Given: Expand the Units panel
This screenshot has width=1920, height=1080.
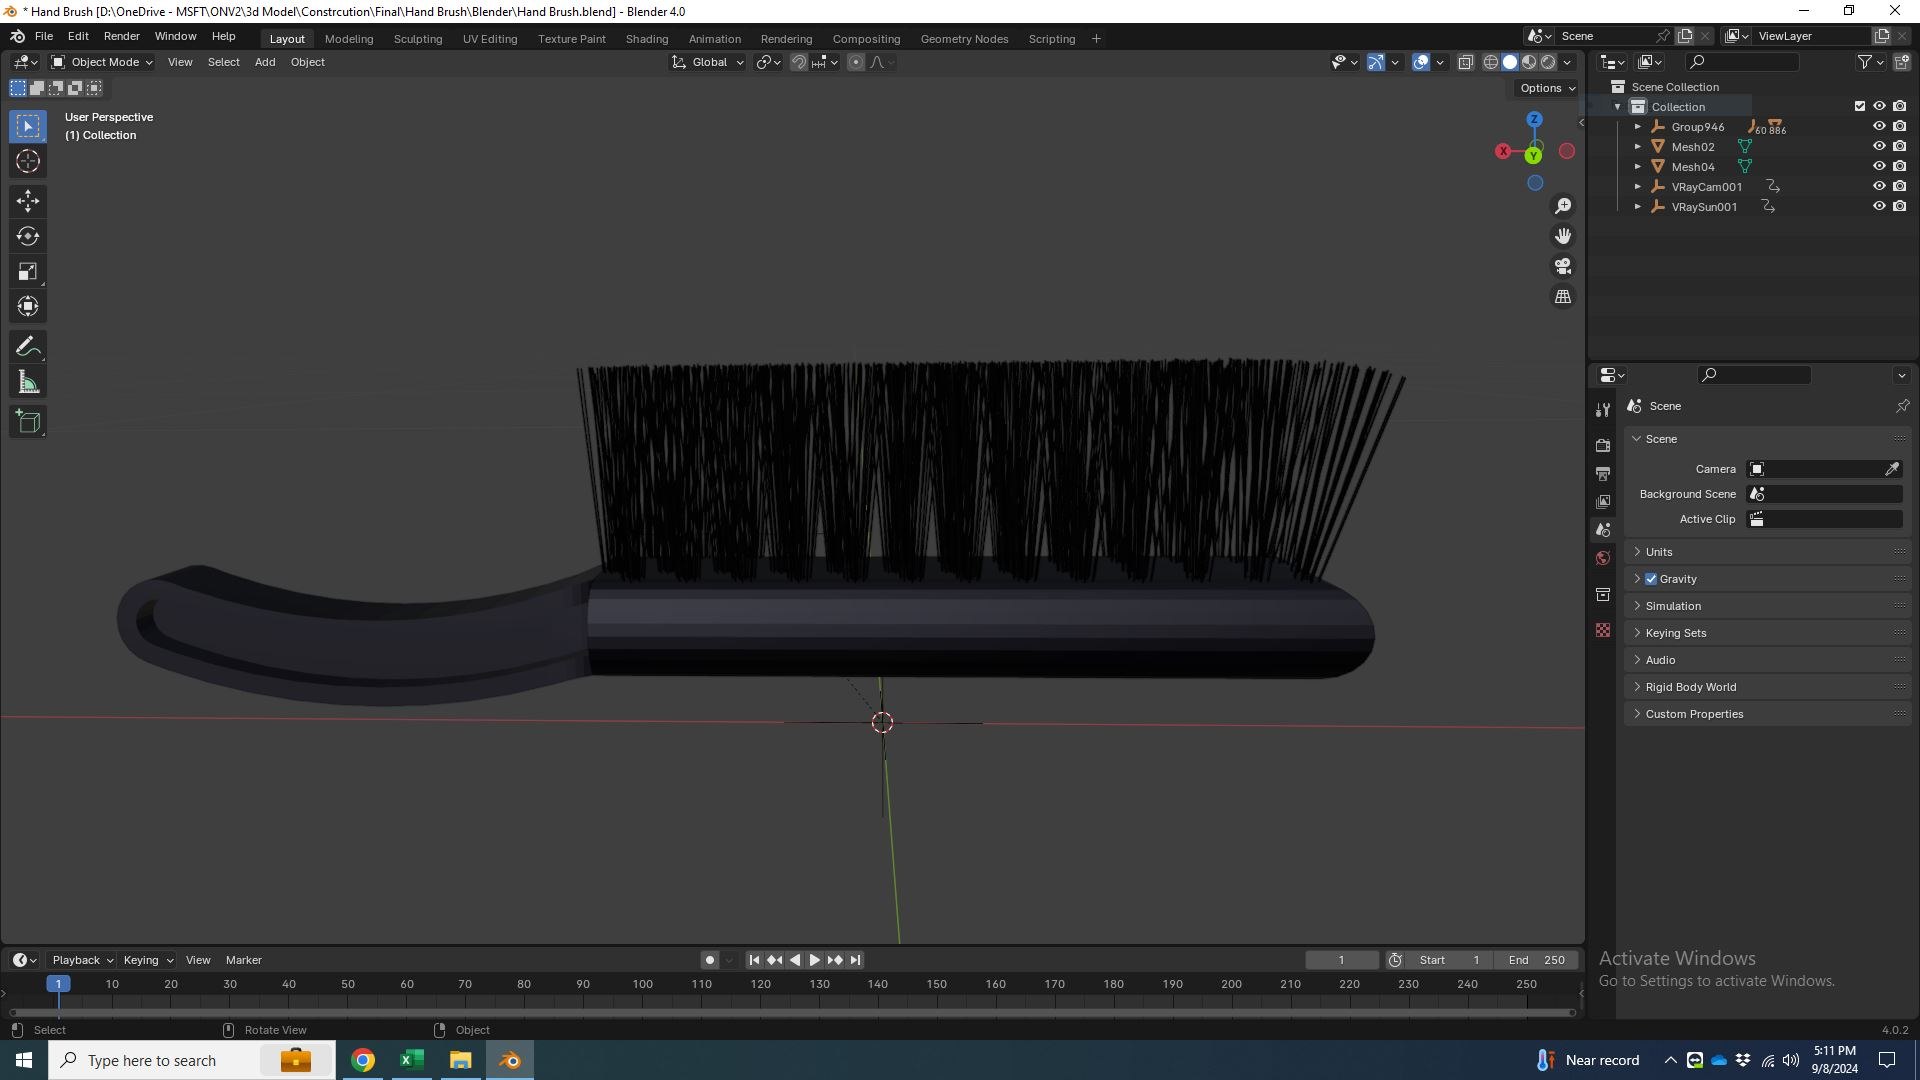Looking at the screenshot, I should [1767, 552].
